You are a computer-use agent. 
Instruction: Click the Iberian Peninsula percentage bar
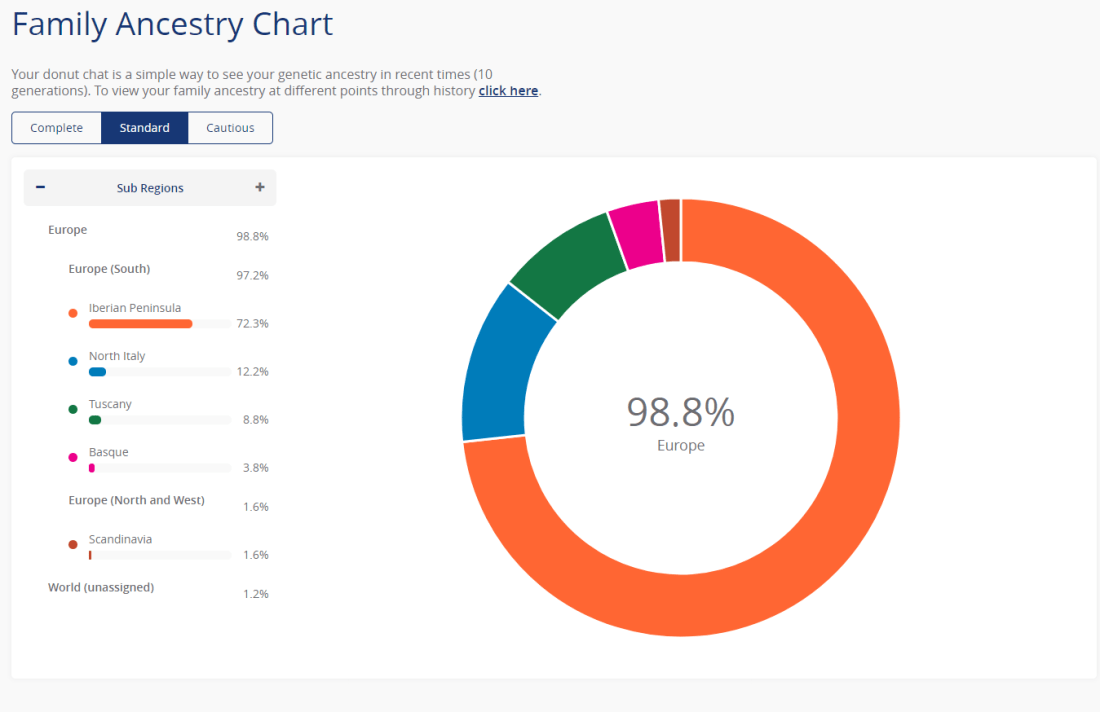tap(140, 324)
